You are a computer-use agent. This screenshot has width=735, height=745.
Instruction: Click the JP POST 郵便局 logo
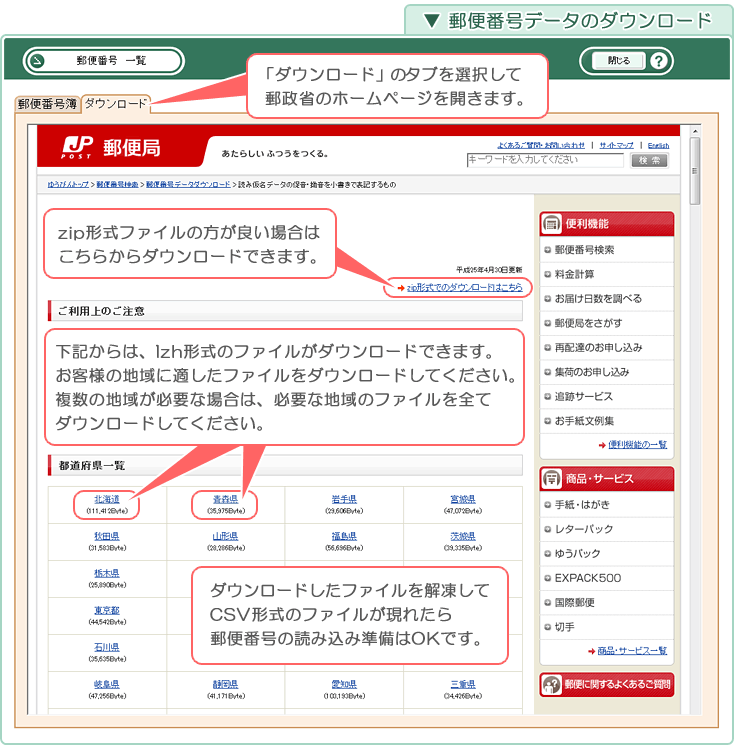click(110, 147)
